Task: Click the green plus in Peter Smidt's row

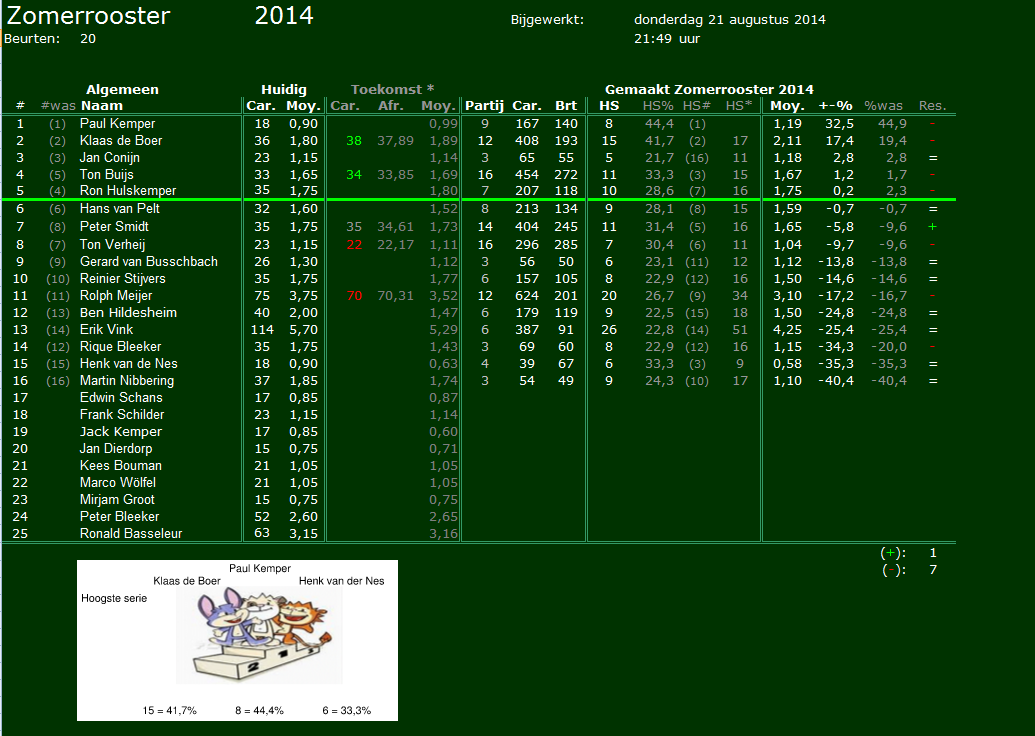Action: click(932, 226)
